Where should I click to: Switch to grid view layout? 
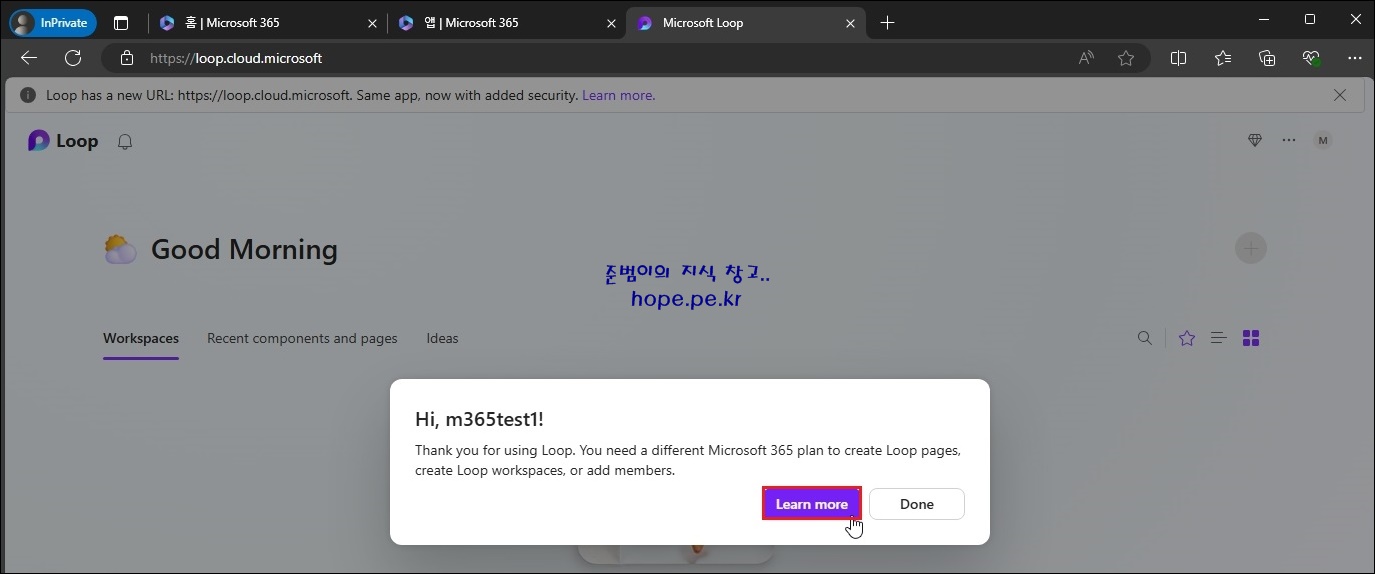point(1251,338)
